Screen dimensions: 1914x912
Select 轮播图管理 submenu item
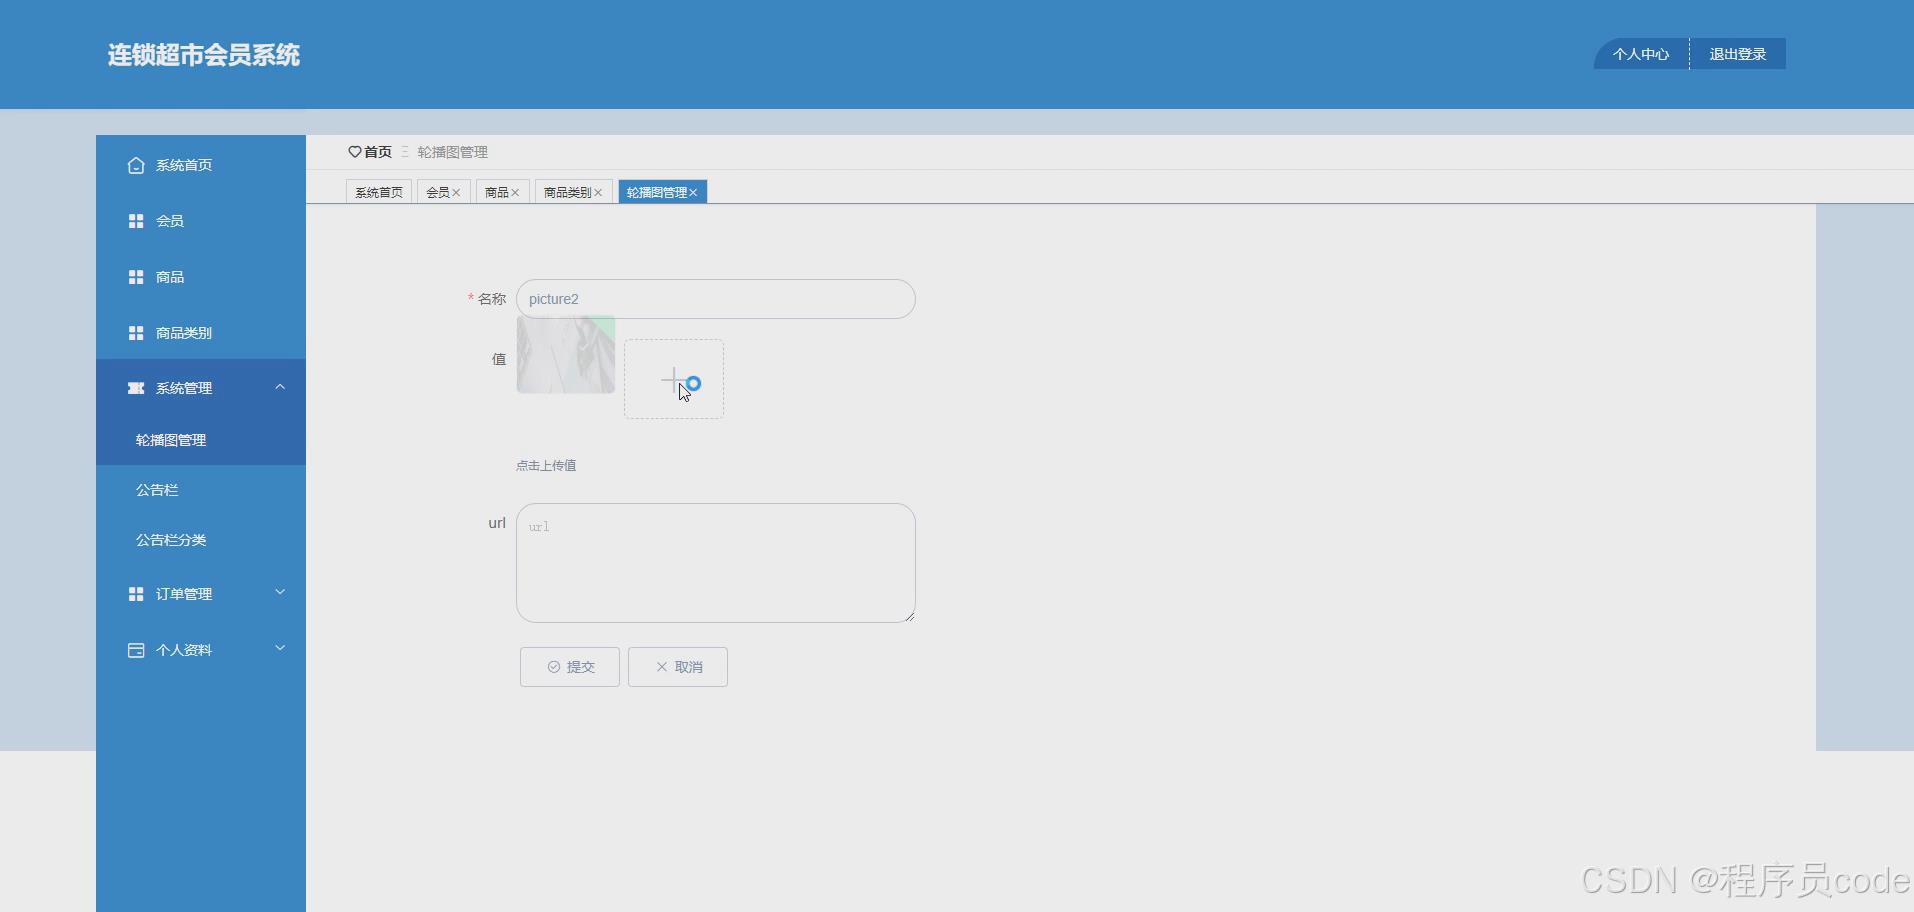201,440
